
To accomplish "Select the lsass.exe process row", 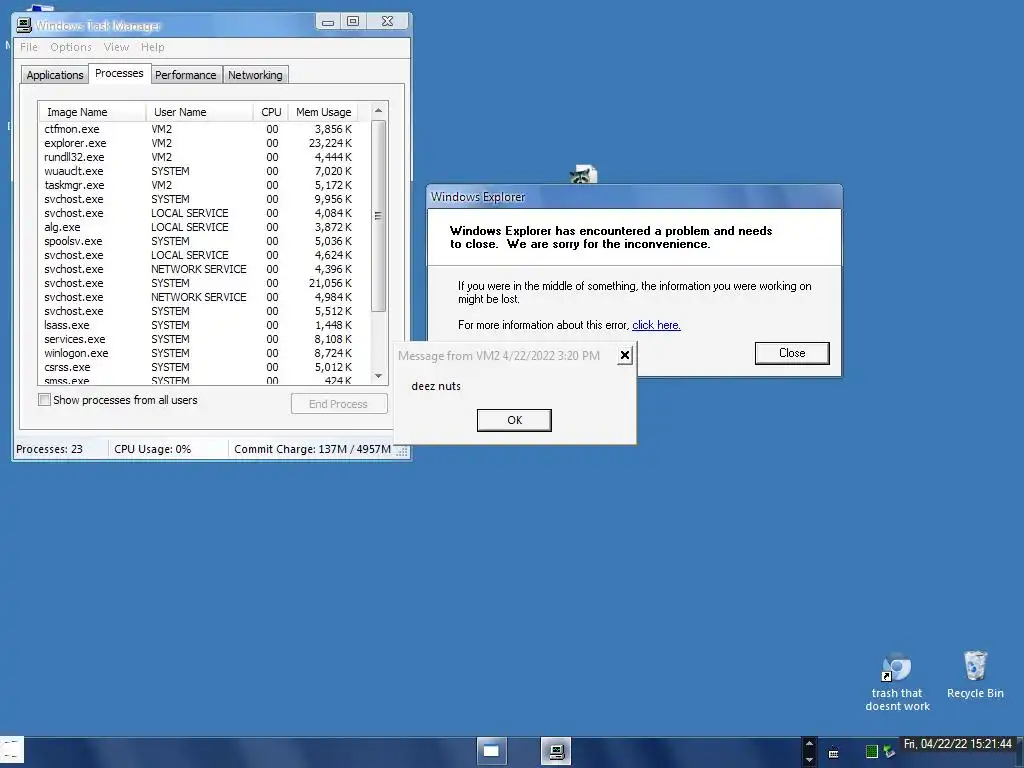I will (x=204, y=325).
